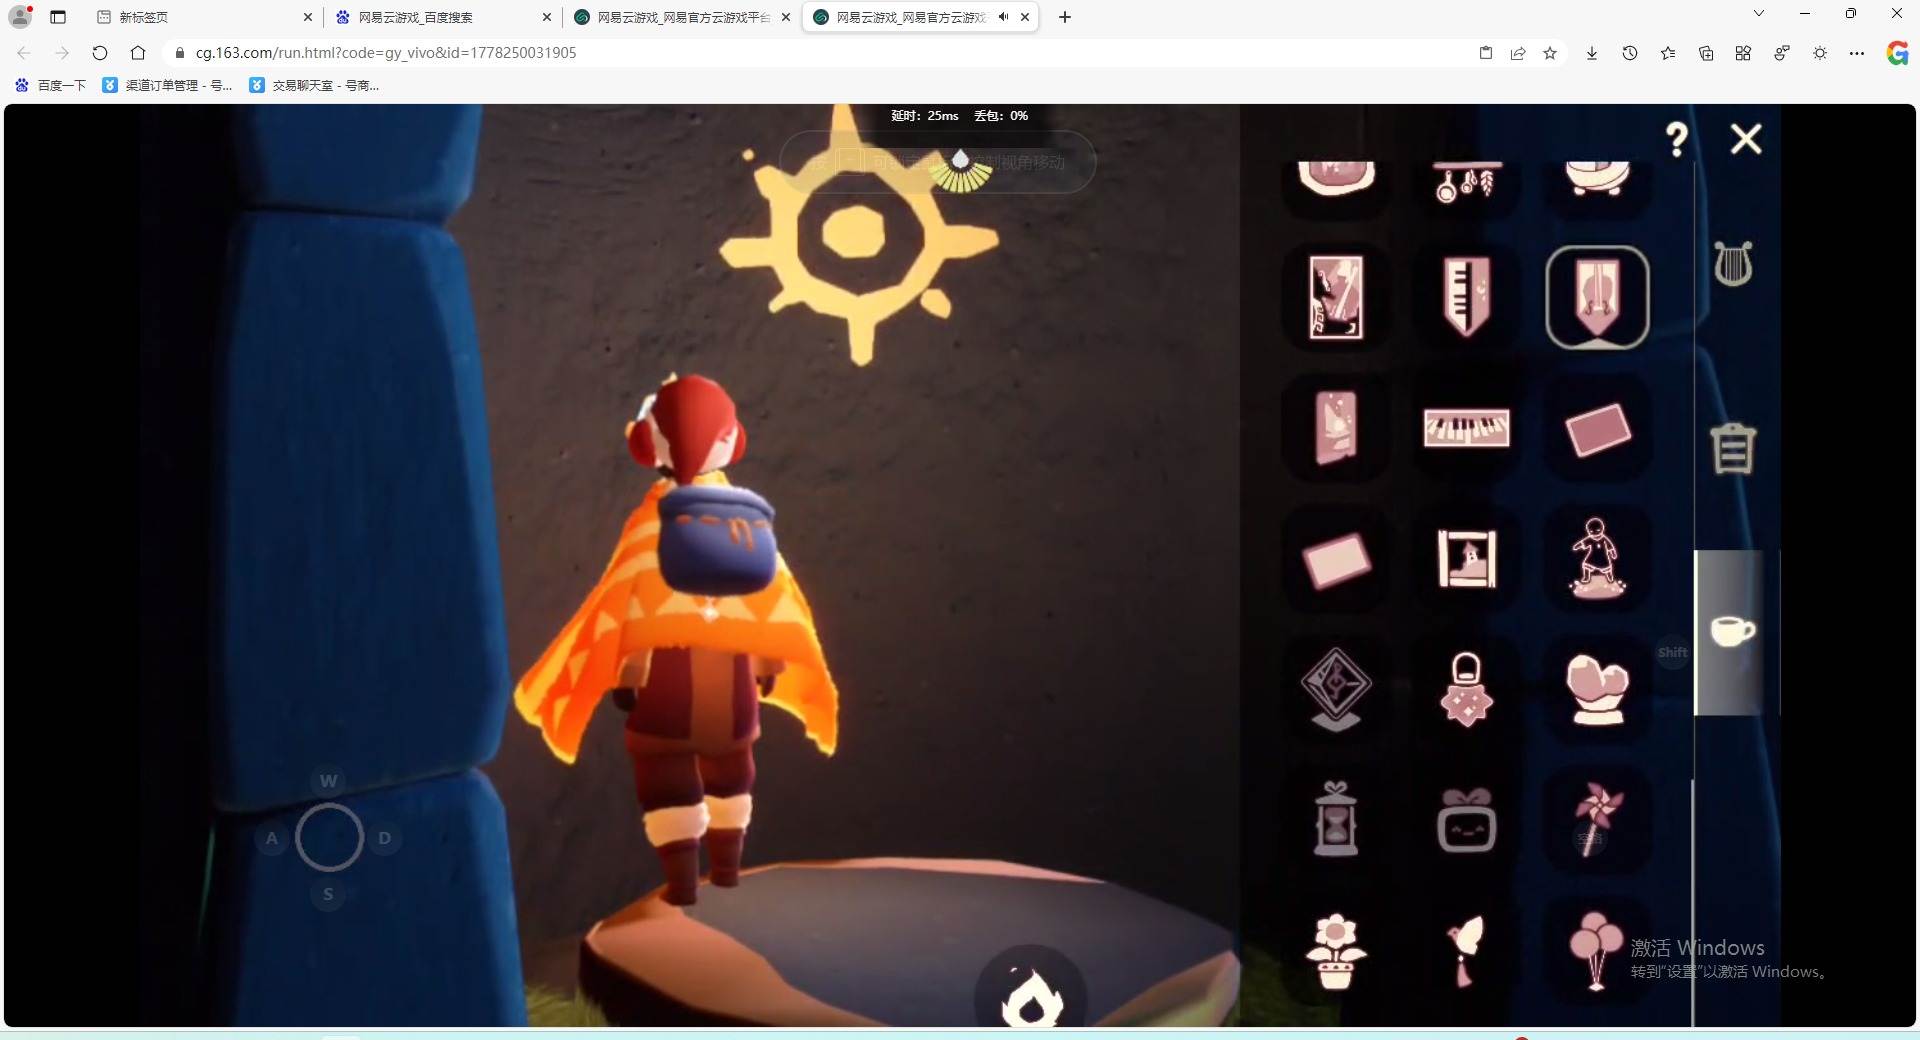
Task: Toggle the sun brightness mode icon
Action: pyautogui.click(x=1820, y=53)
